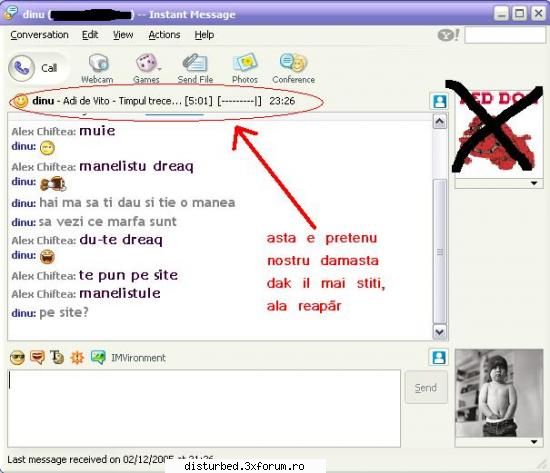
Task: Open the emoticon picker with sunglasses smiley
Action: coord(17,358)
